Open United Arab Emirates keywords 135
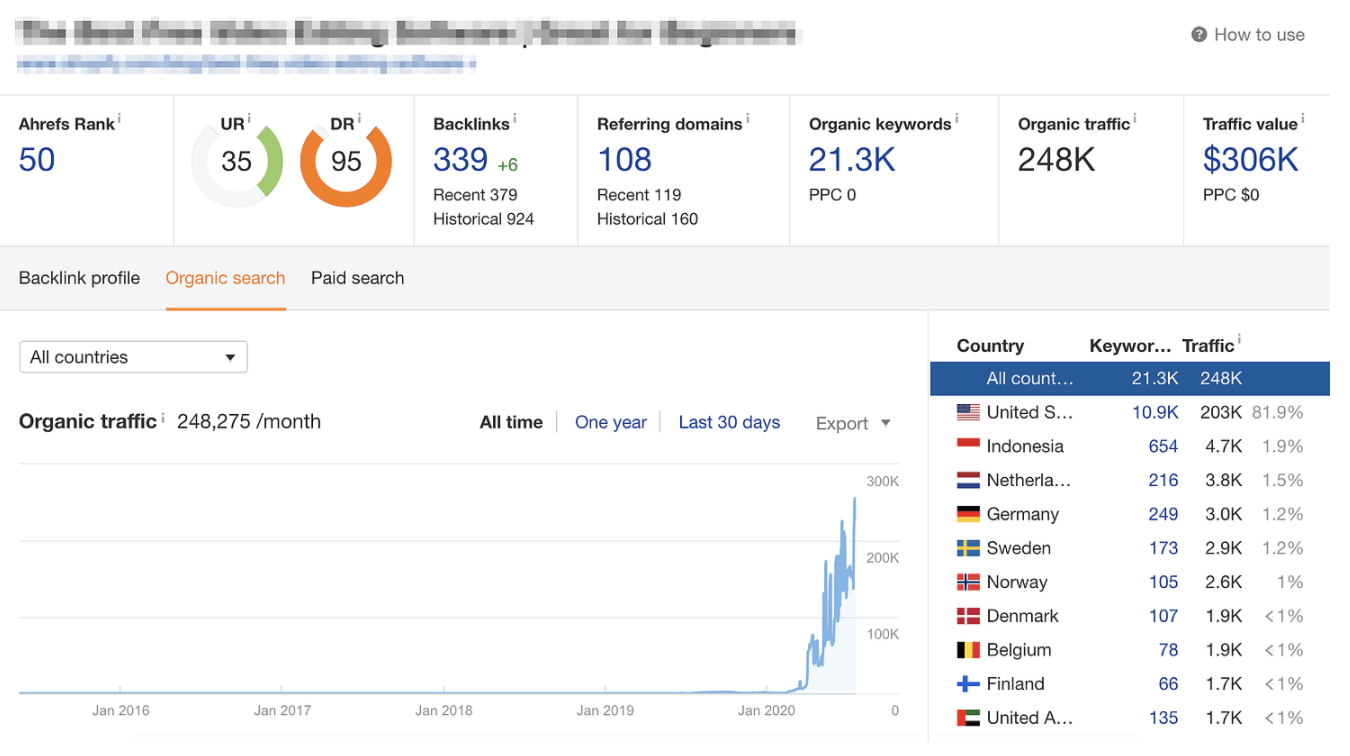The width and height of the screenshot is (1350, 756). coord(1163,718)
